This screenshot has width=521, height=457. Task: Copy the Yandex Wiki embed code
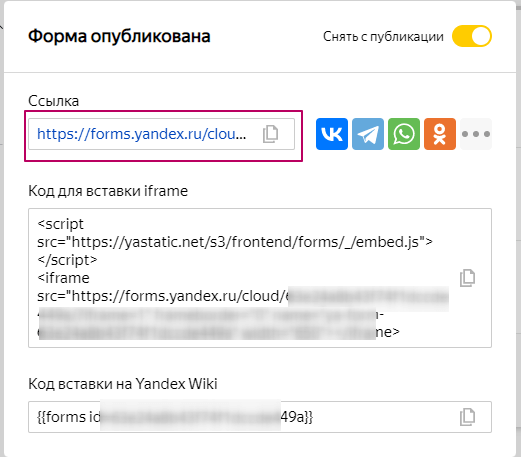(467, 417)
